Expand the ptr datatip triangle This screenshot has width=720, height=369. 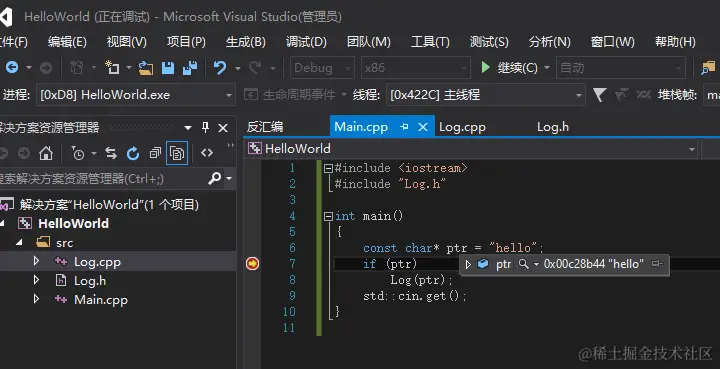(468, 264)
